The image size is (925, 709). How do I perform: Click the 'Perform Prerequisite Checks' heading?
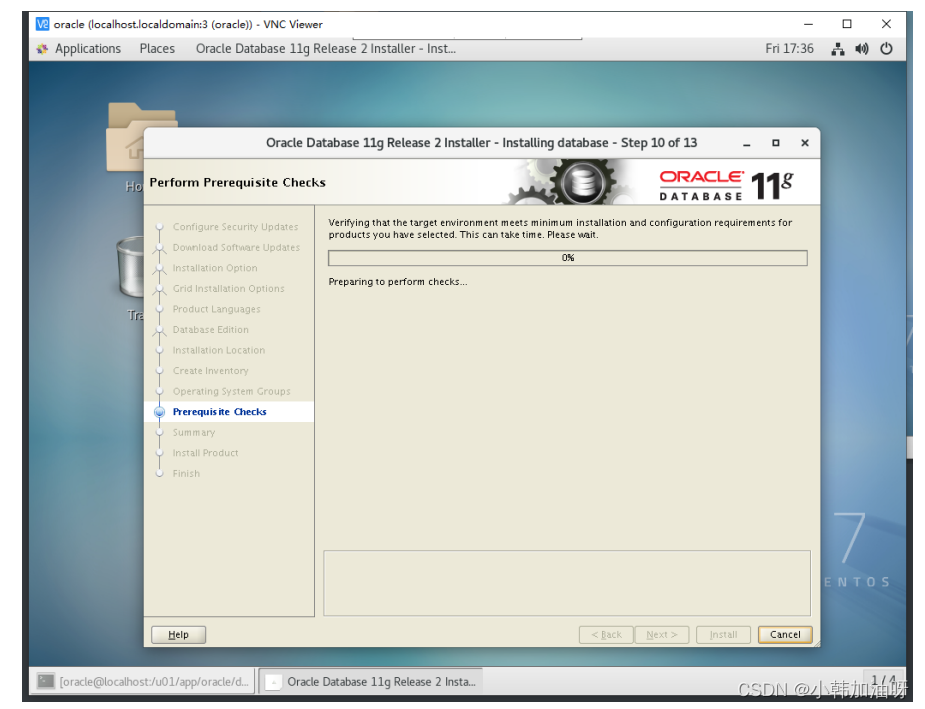[x=237, y=182]
